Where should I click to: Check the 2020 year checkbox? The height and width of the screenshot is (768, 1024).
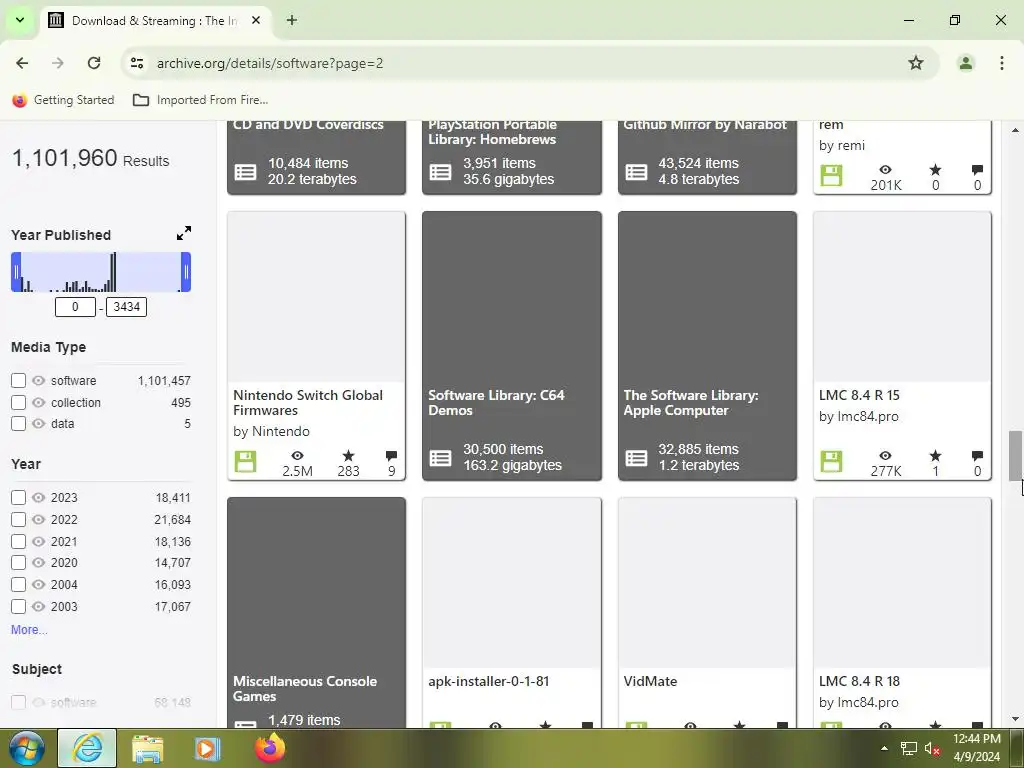18,562
